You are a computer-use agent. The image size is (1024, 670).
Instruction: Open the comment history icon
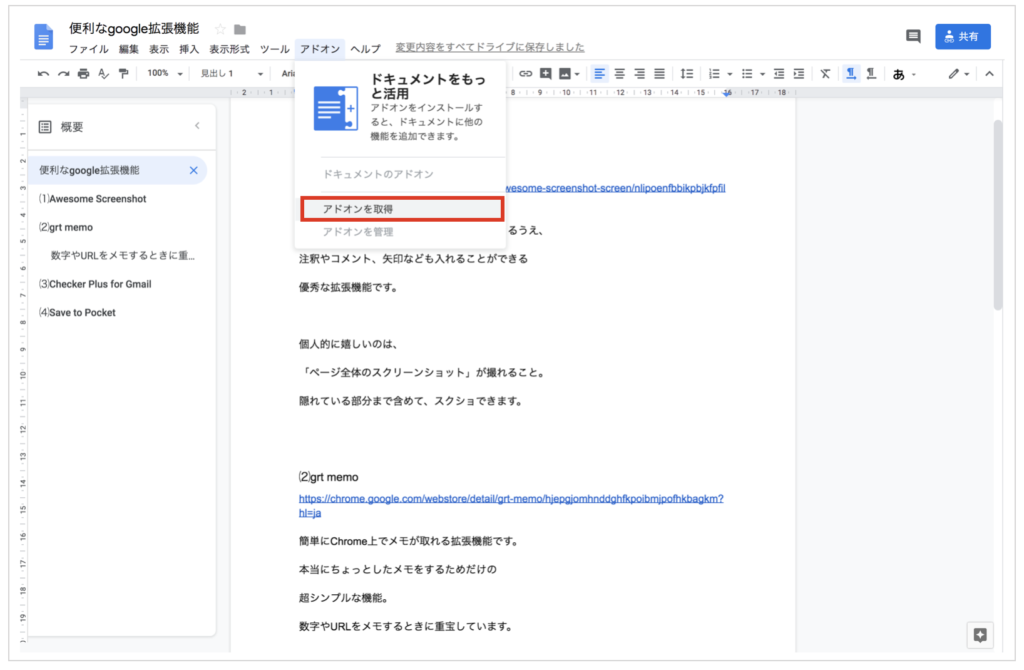(913, 37)
